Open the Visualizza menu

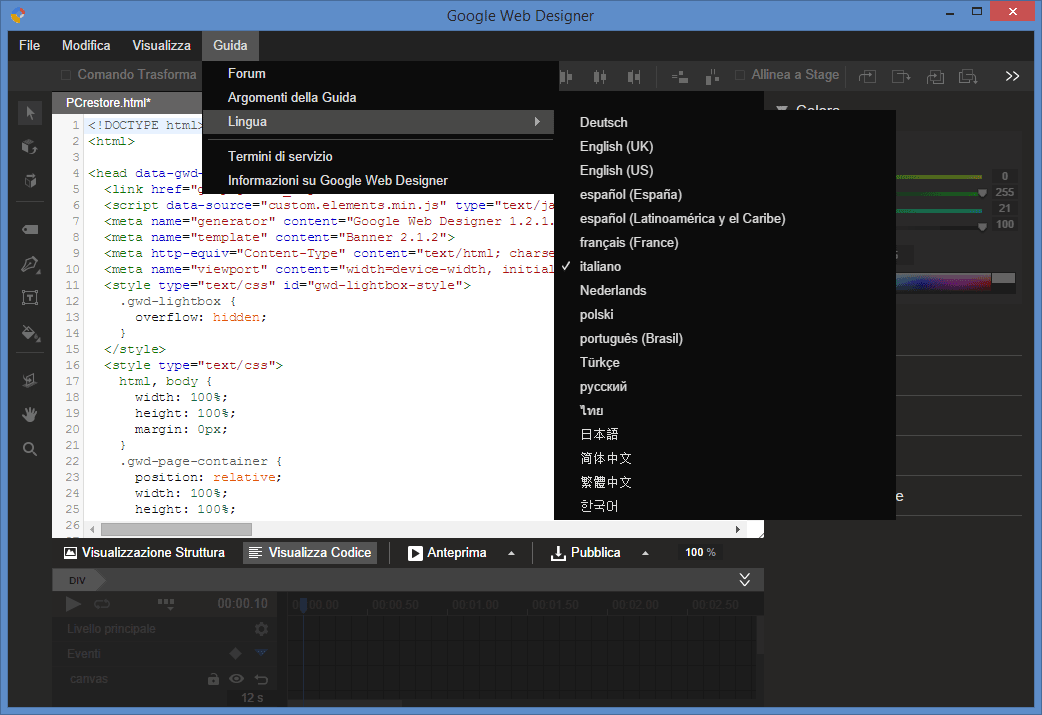161,45
